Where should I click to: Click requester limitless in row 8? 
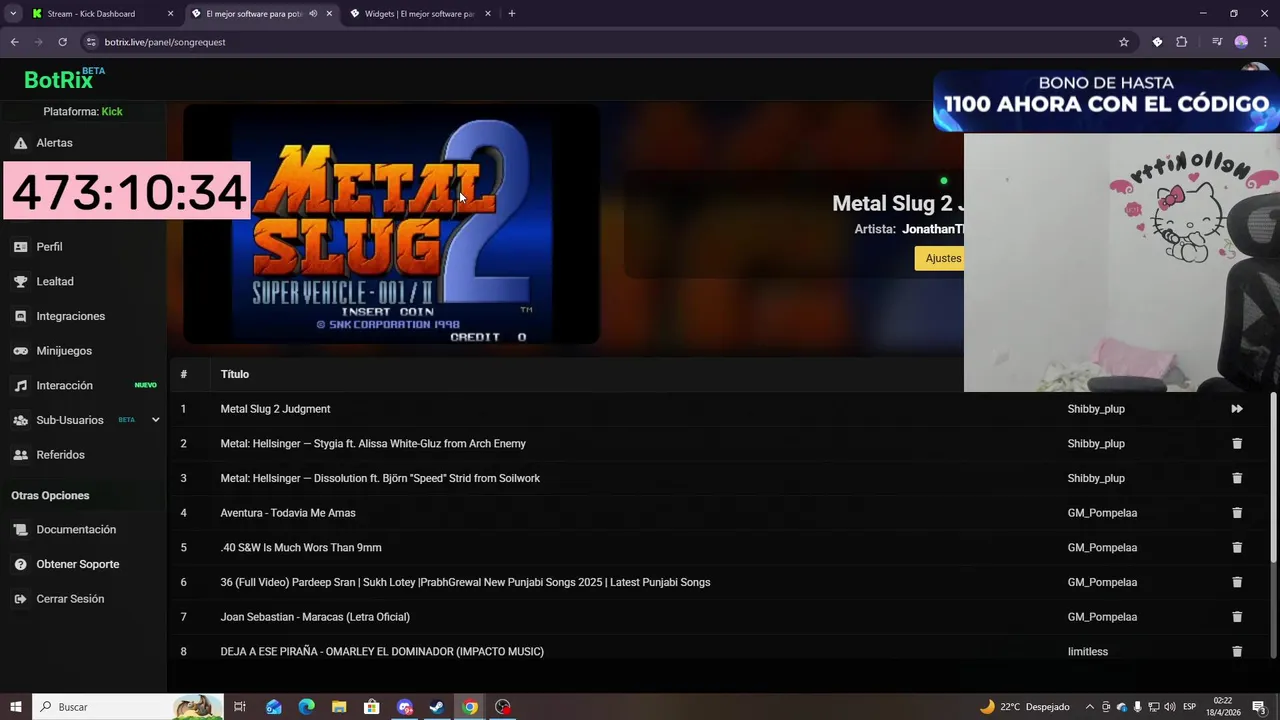tap(1088, 652)
